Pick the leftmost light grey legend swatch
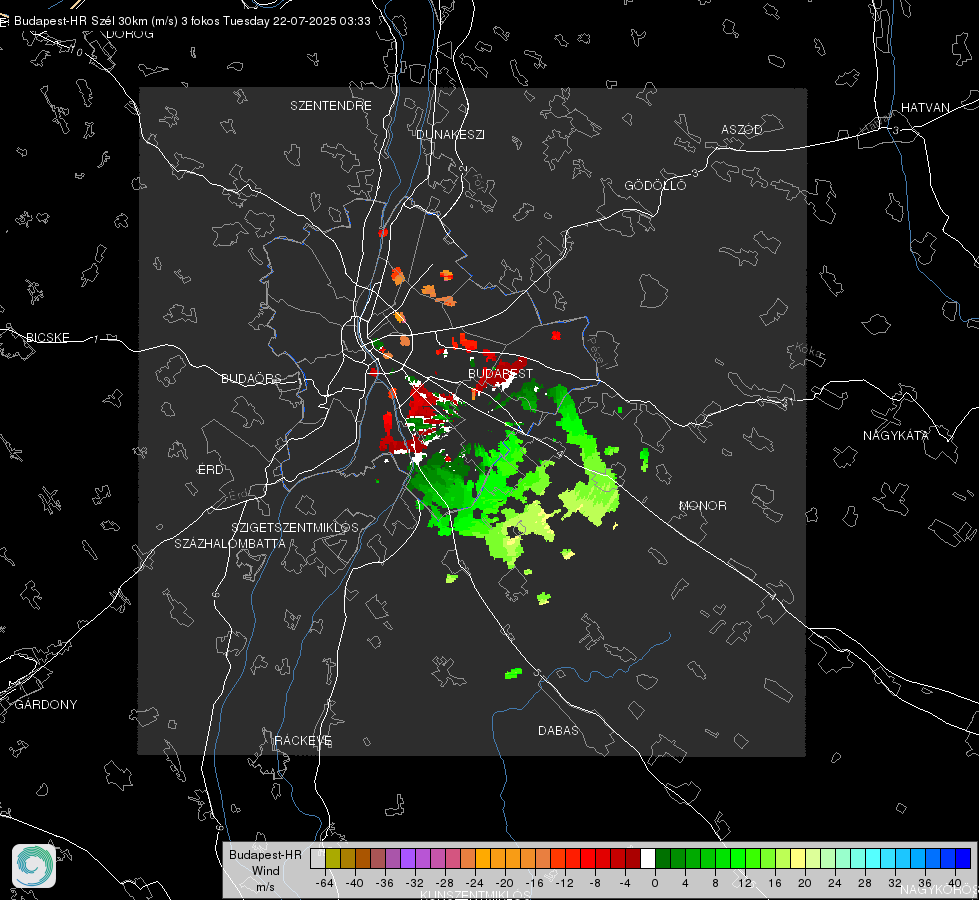The height and width of the screenshot is (900, 979). (317, 858)
